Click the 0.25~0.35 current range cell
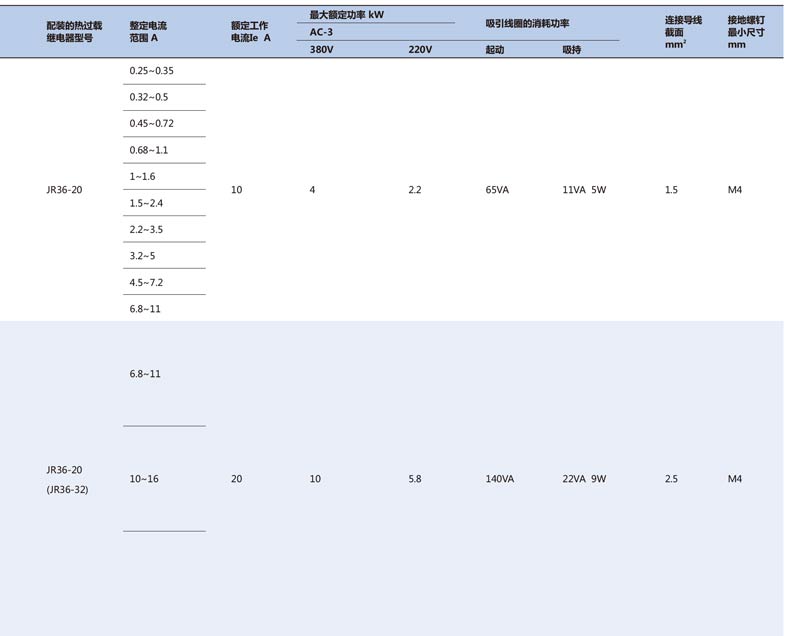The image size is (790, 636). pos(151,71)
